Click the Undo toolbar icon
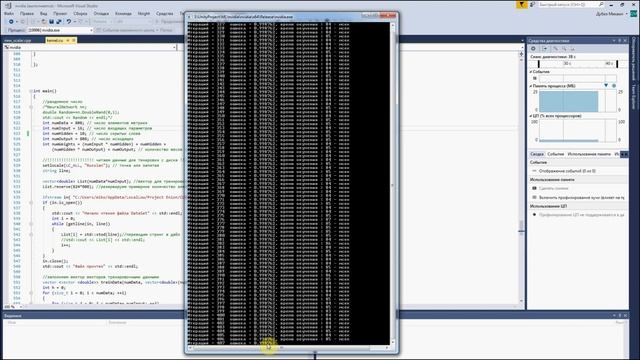Viewport: 640px width, 360px height. 69,22
